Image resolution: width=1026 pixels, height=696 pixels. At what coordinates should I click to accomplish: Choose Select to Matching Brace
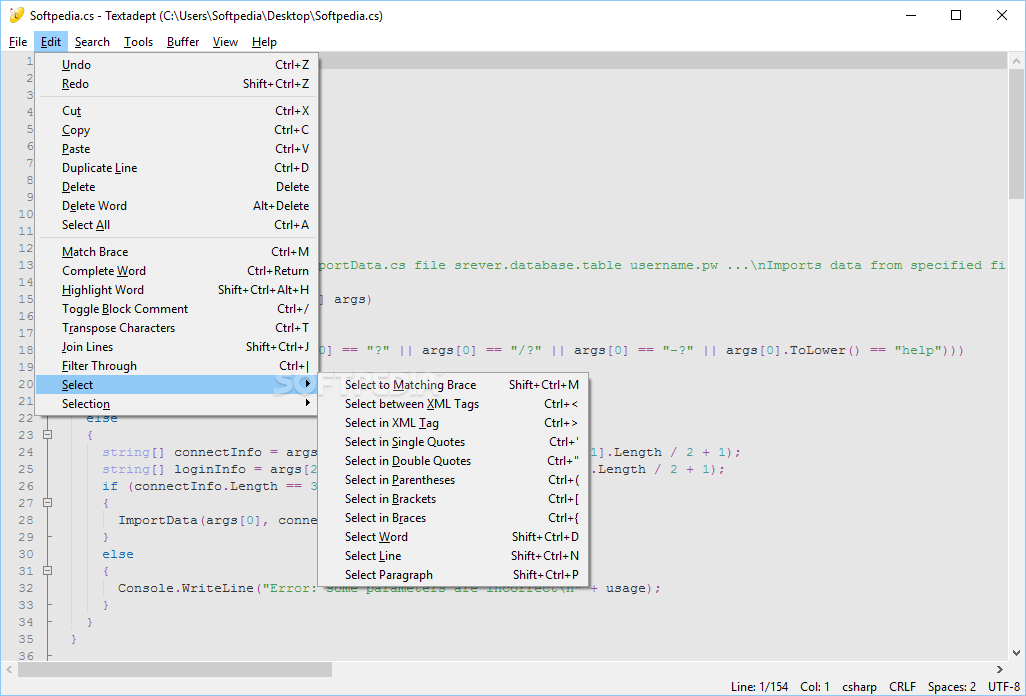click(453, 385)
